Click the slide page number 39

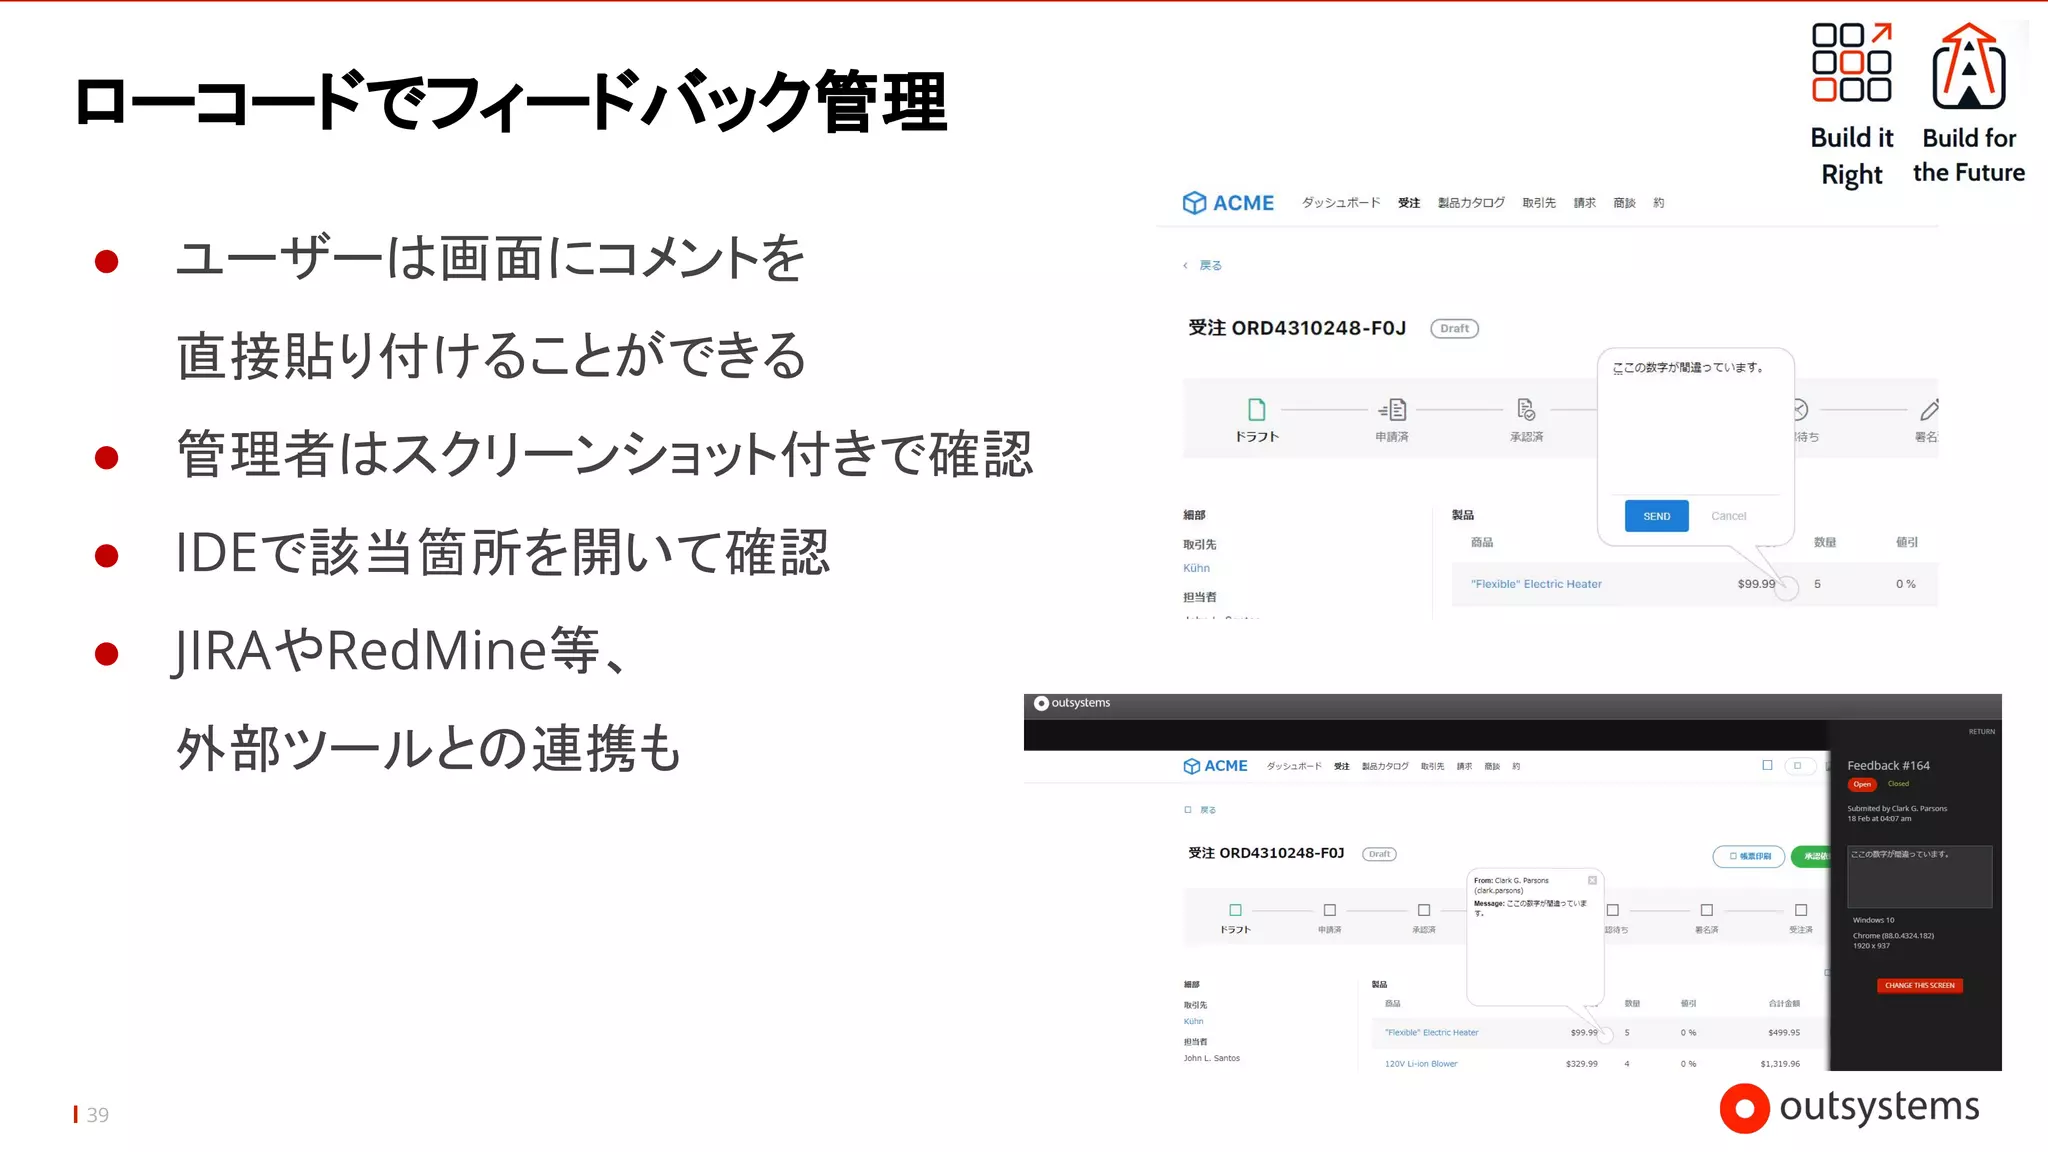(97, 1115)
